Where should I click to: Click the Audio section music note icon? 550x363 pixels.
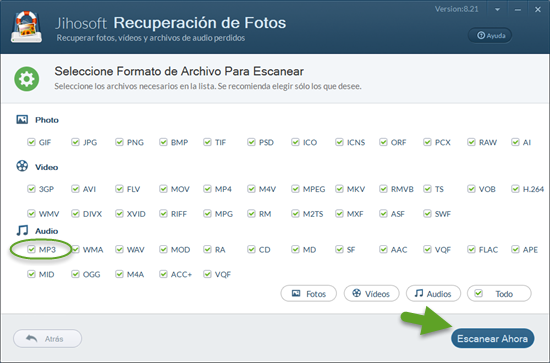point(22,230)
